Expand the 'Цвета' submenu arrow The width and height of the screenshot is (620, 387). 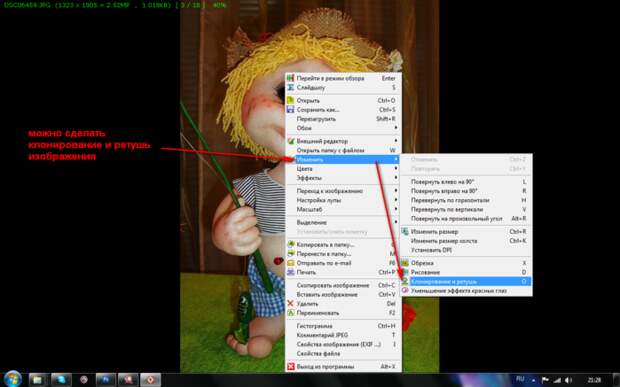pos(395,168)
